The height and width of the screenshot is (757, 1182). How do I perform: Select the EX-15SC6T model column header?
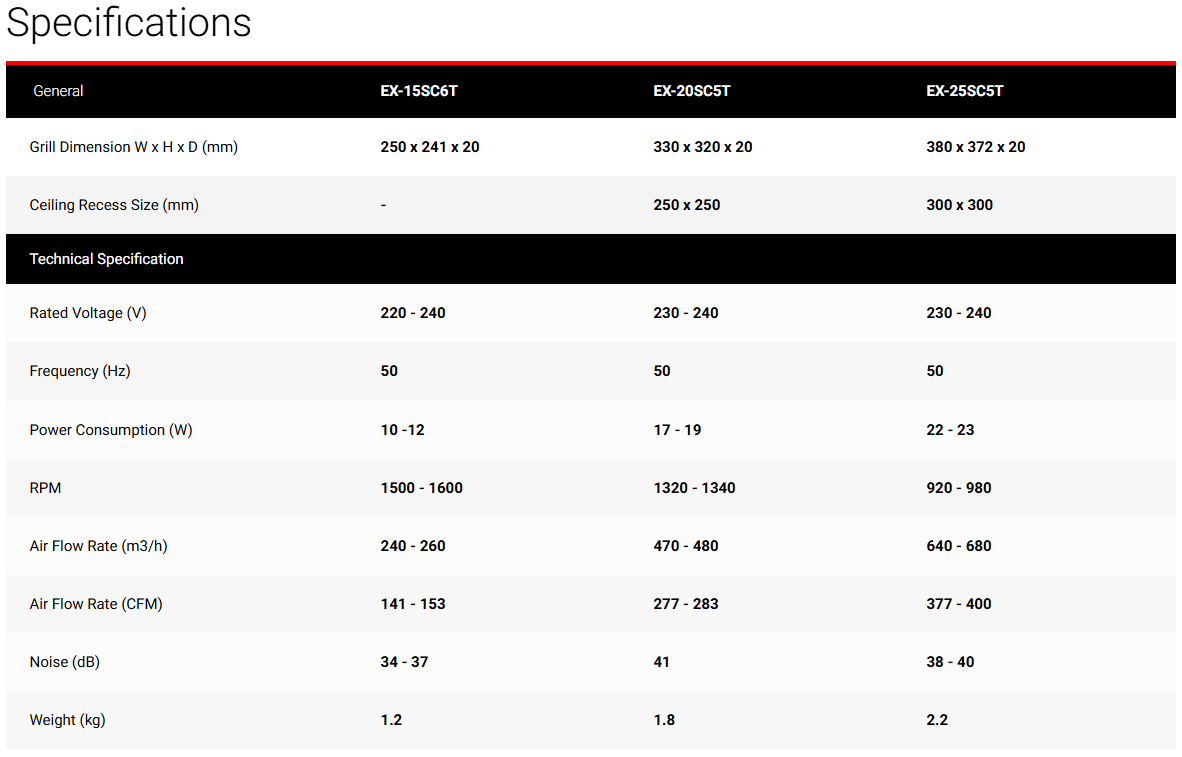419,91
